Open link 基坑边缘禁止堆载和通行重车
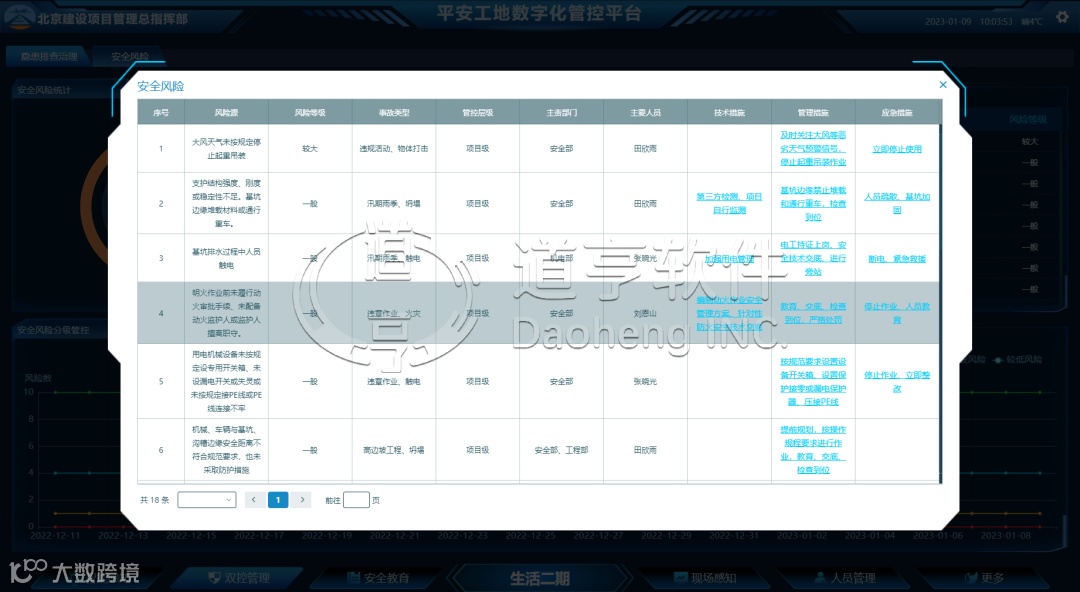The width and height of the screenshot is (1080, 592). pos(813,203)
